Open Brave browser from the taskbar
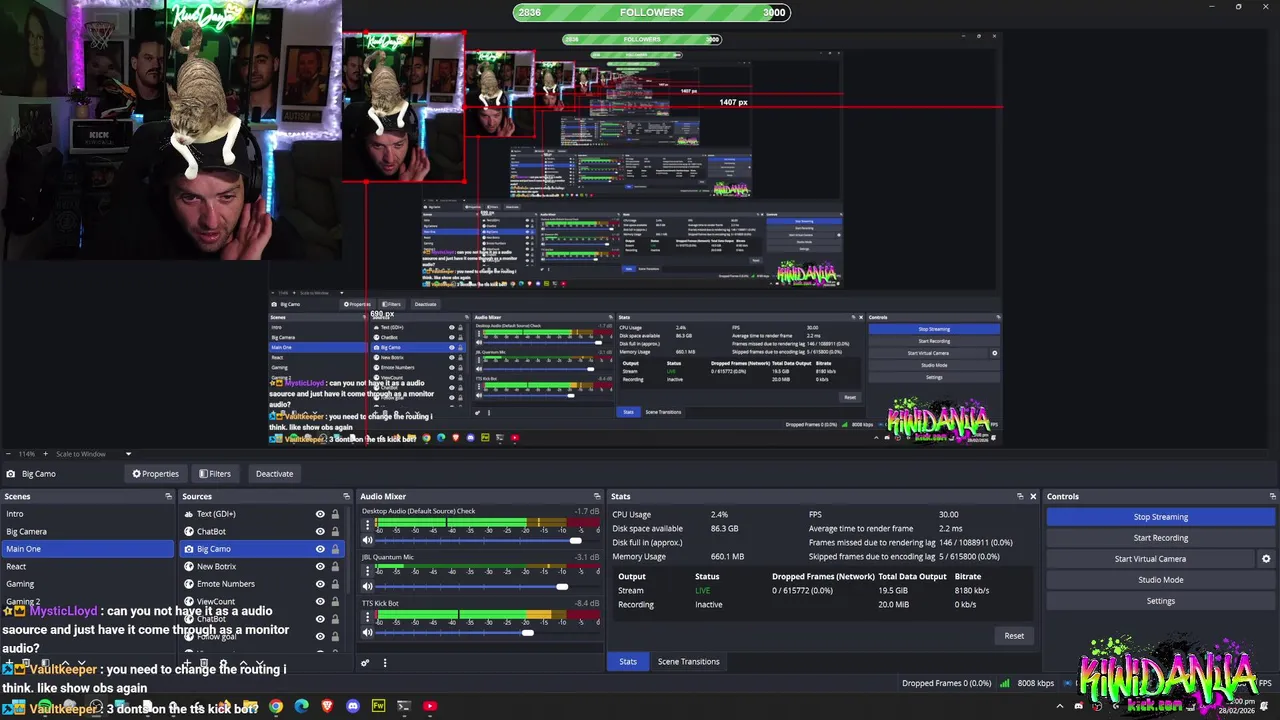 click(x=327, y=706)
